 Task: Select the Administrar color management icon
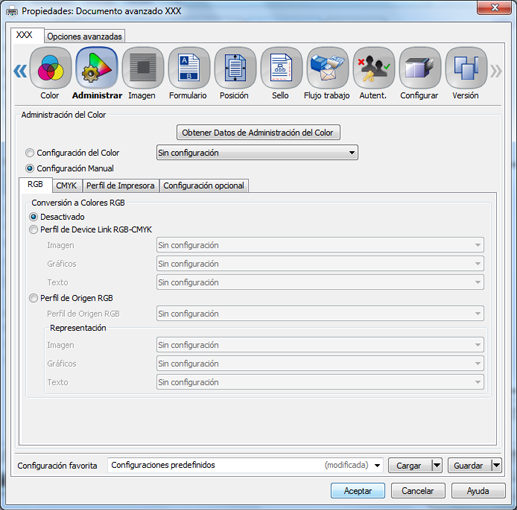97,68
